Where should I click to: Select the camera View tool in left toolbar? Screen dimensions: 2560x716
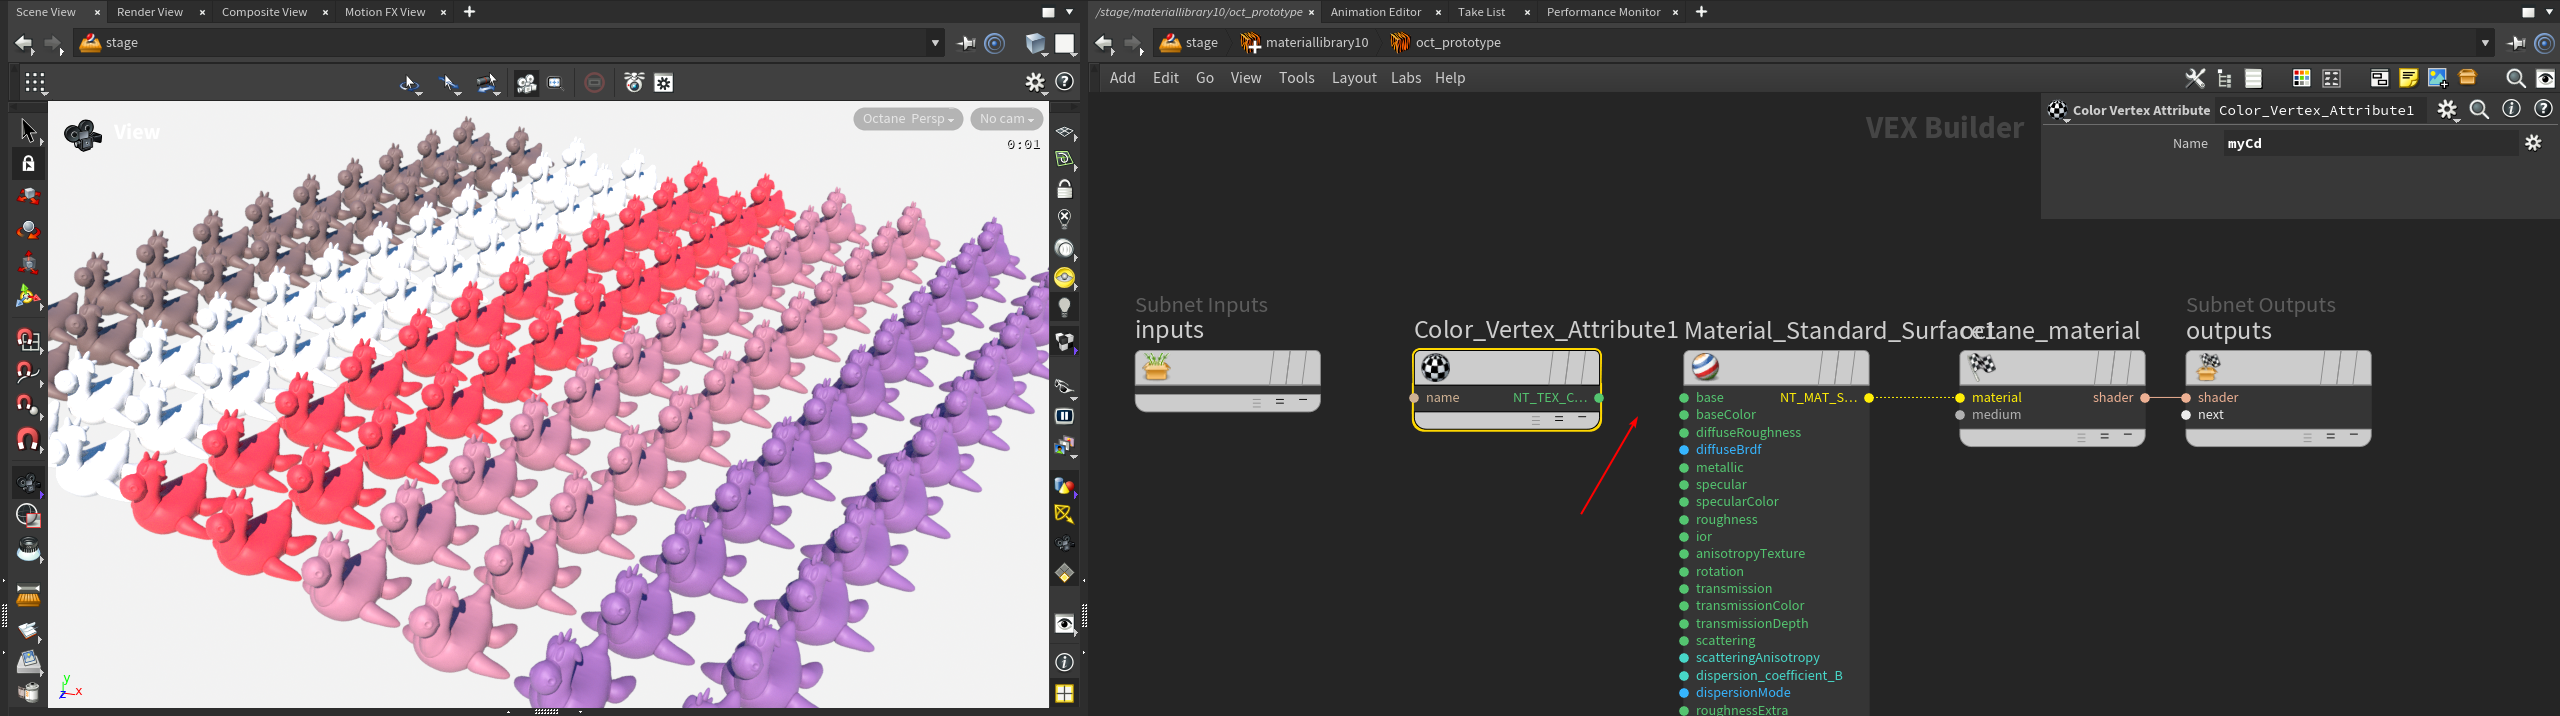[x=28, y=483]
